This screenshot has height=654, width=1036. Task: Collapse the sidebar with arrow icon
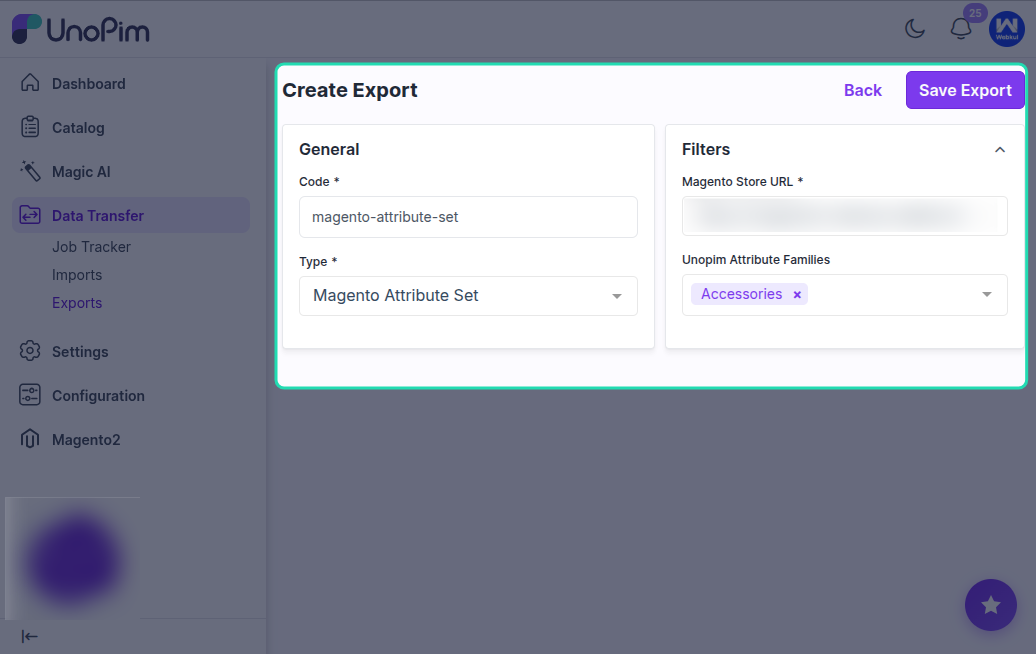click(x=30, y=636)
